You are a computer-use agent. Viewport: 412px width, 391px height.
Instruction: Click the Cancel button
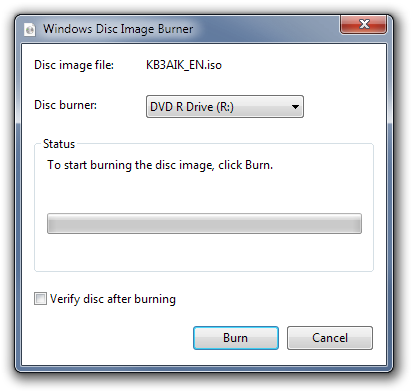point(330,338)
